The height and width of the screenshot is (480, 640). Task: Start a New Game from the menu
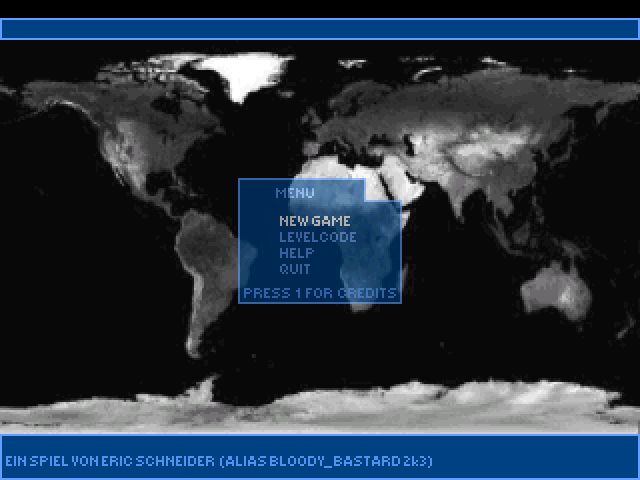[315, 221]
